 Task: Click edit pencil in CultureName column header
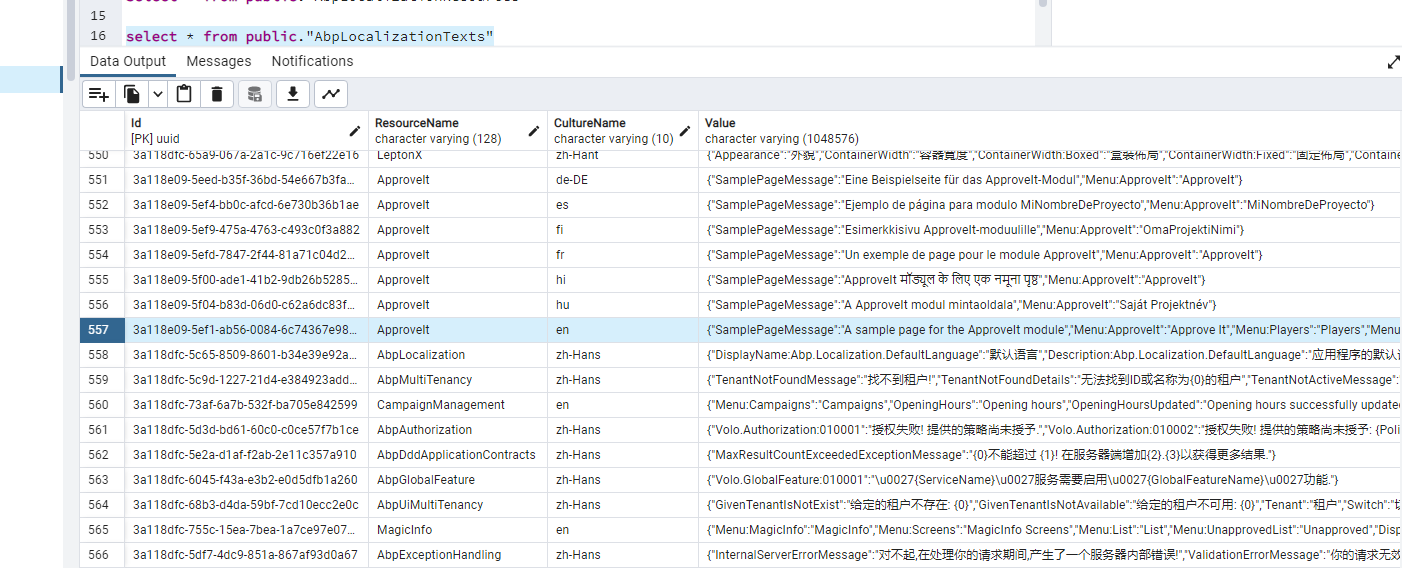click(x=685, y=131)
